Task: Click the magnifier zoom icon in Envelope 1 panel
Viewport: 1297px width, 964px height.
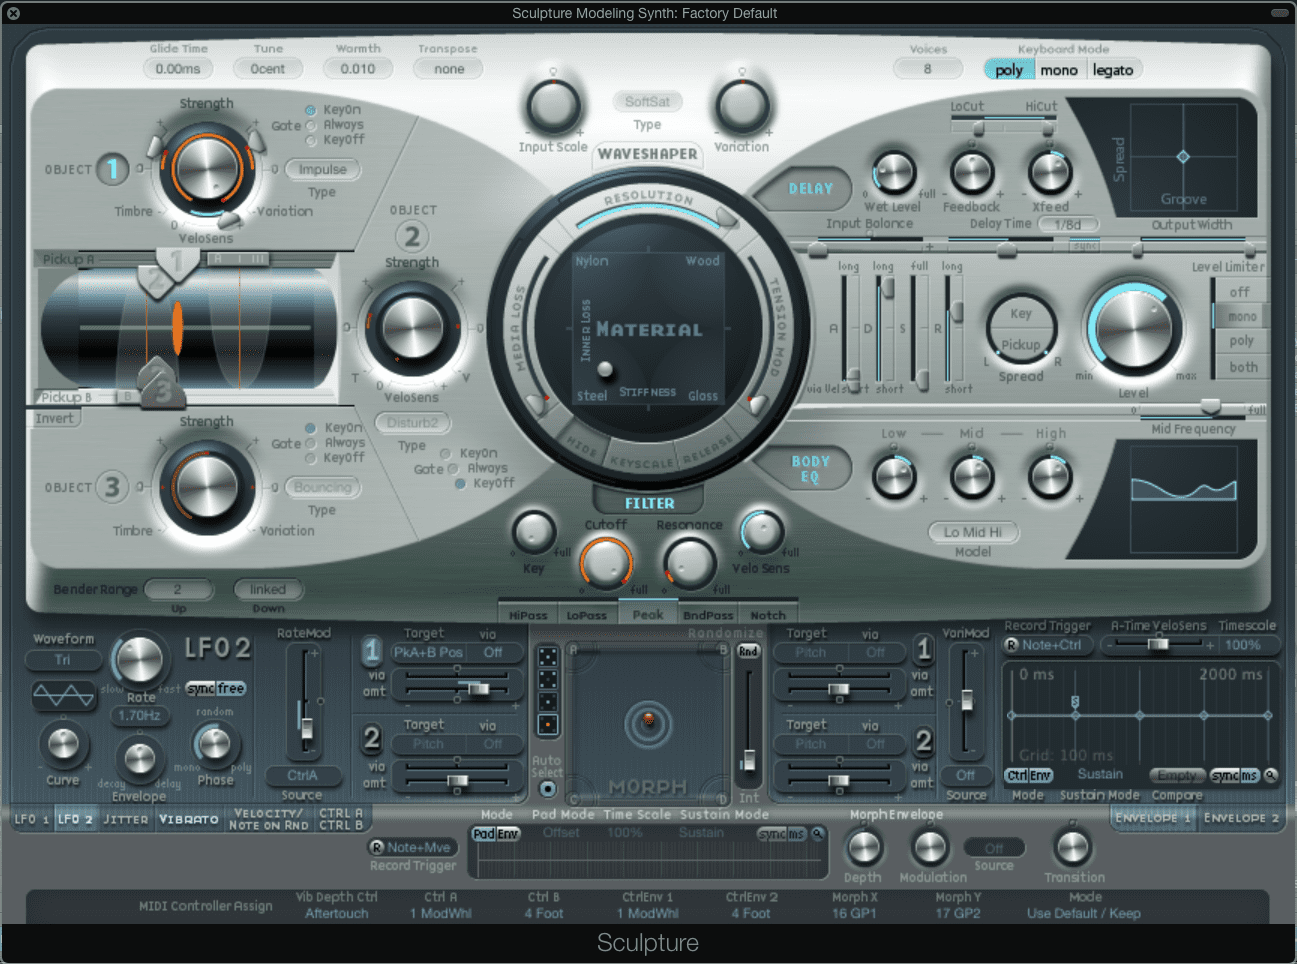Action: [x=1269, y=775]
